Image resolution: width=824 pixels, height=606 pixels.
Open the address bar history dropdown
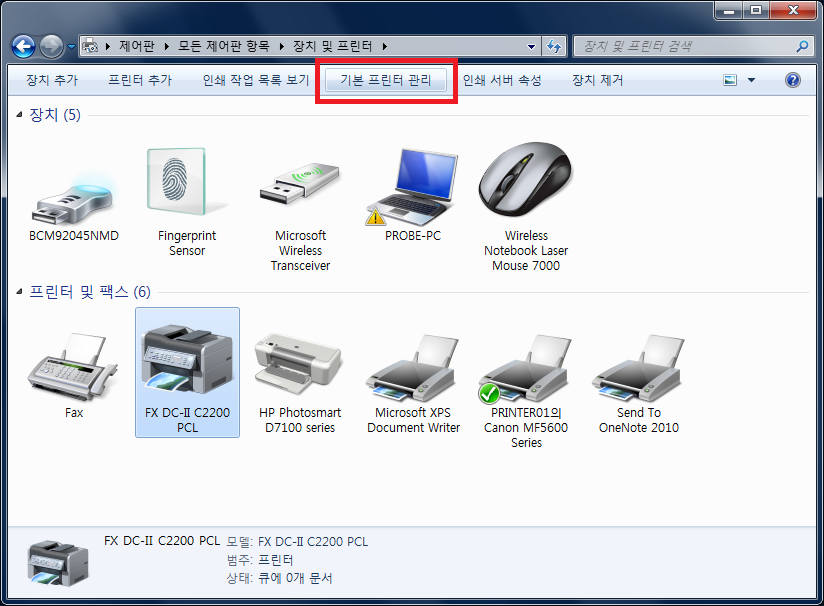click(x=530, y=46)
